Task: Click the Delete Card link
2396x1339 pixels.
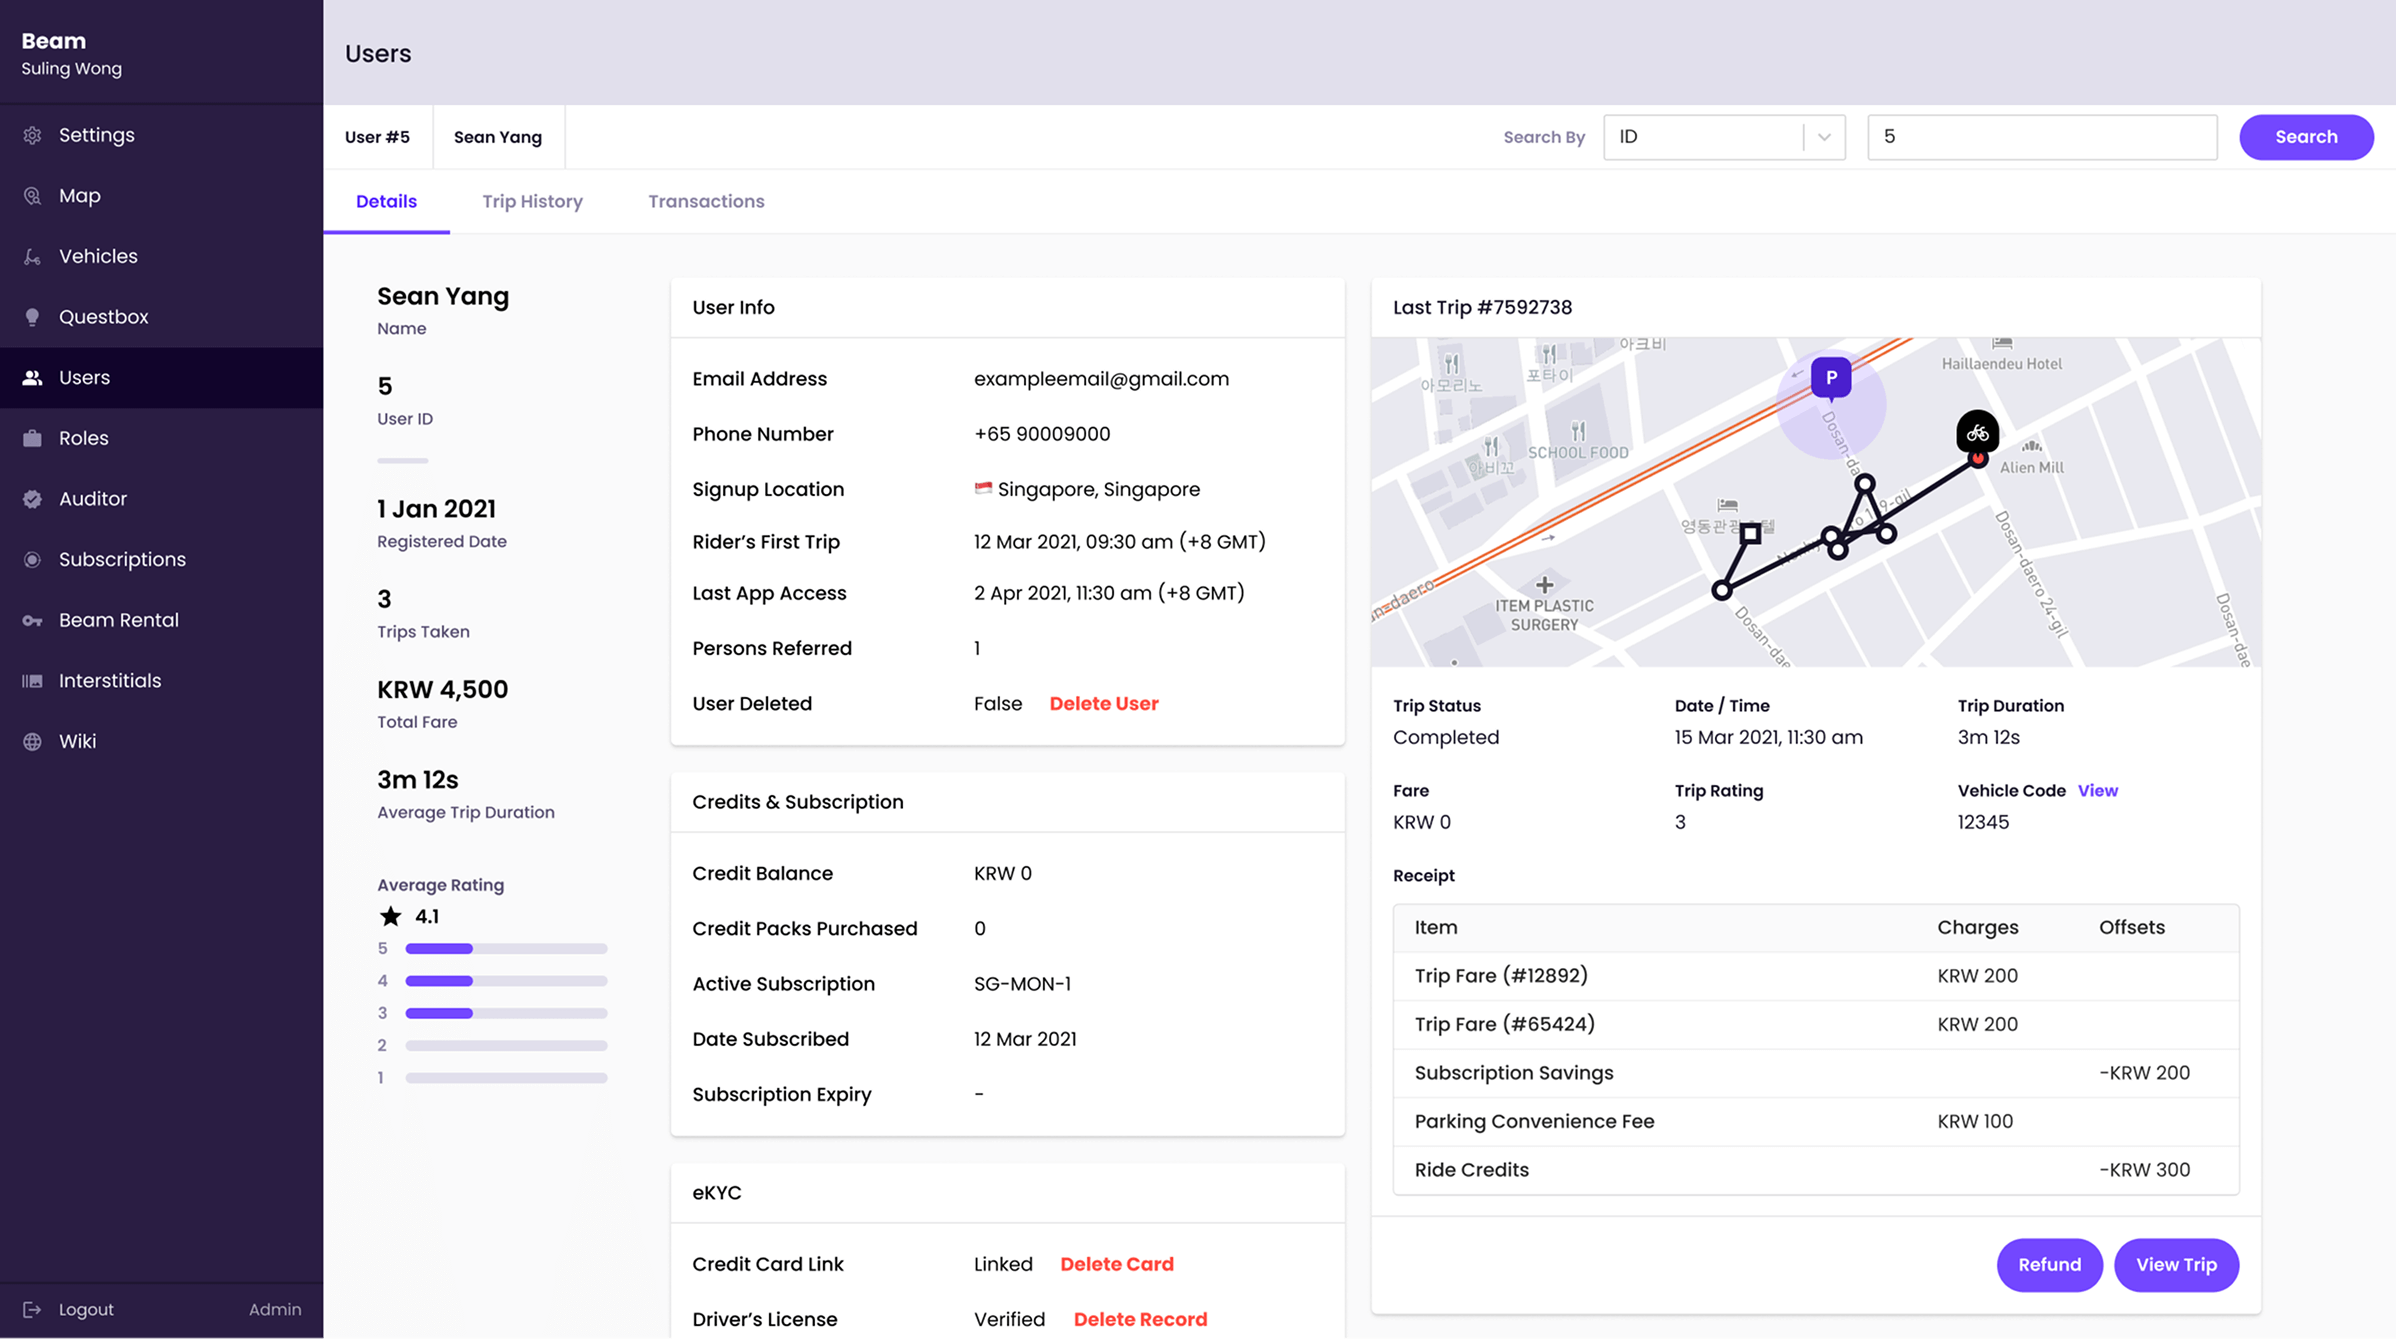Action: [1117, 1264]
